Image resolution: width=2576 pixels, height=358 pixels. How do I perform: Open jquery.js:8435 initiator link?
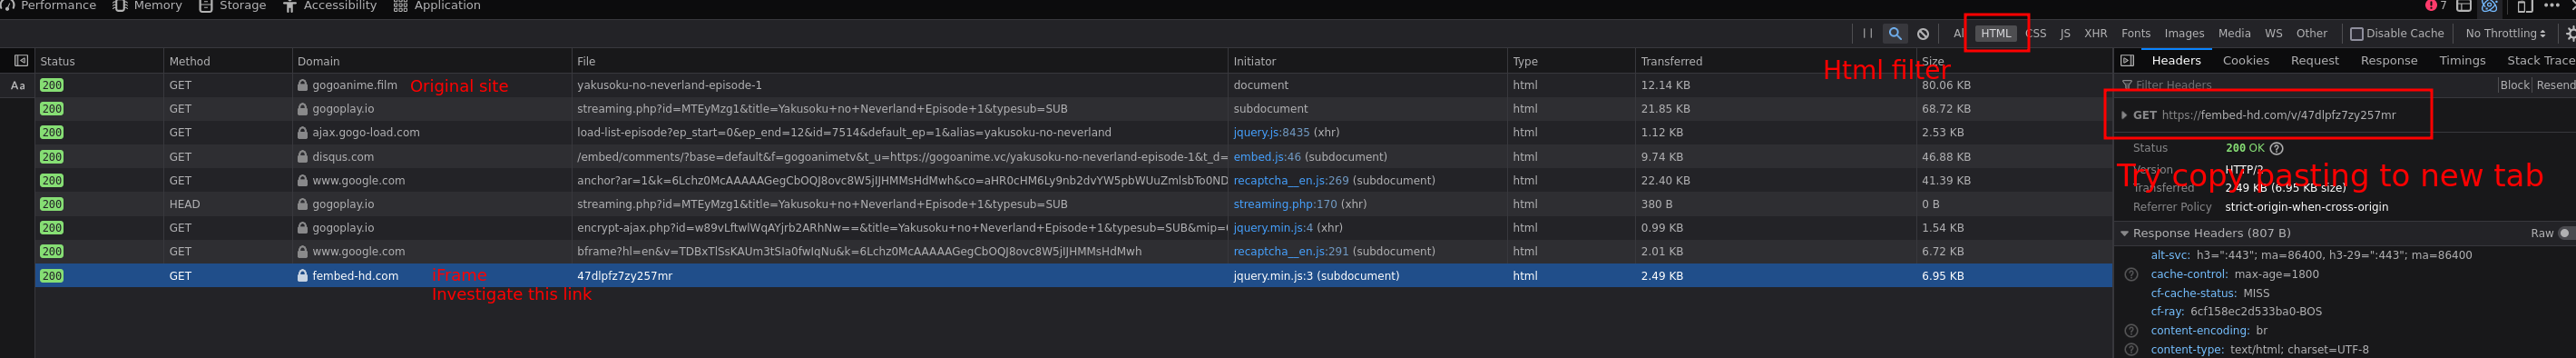click(1271, 133)
